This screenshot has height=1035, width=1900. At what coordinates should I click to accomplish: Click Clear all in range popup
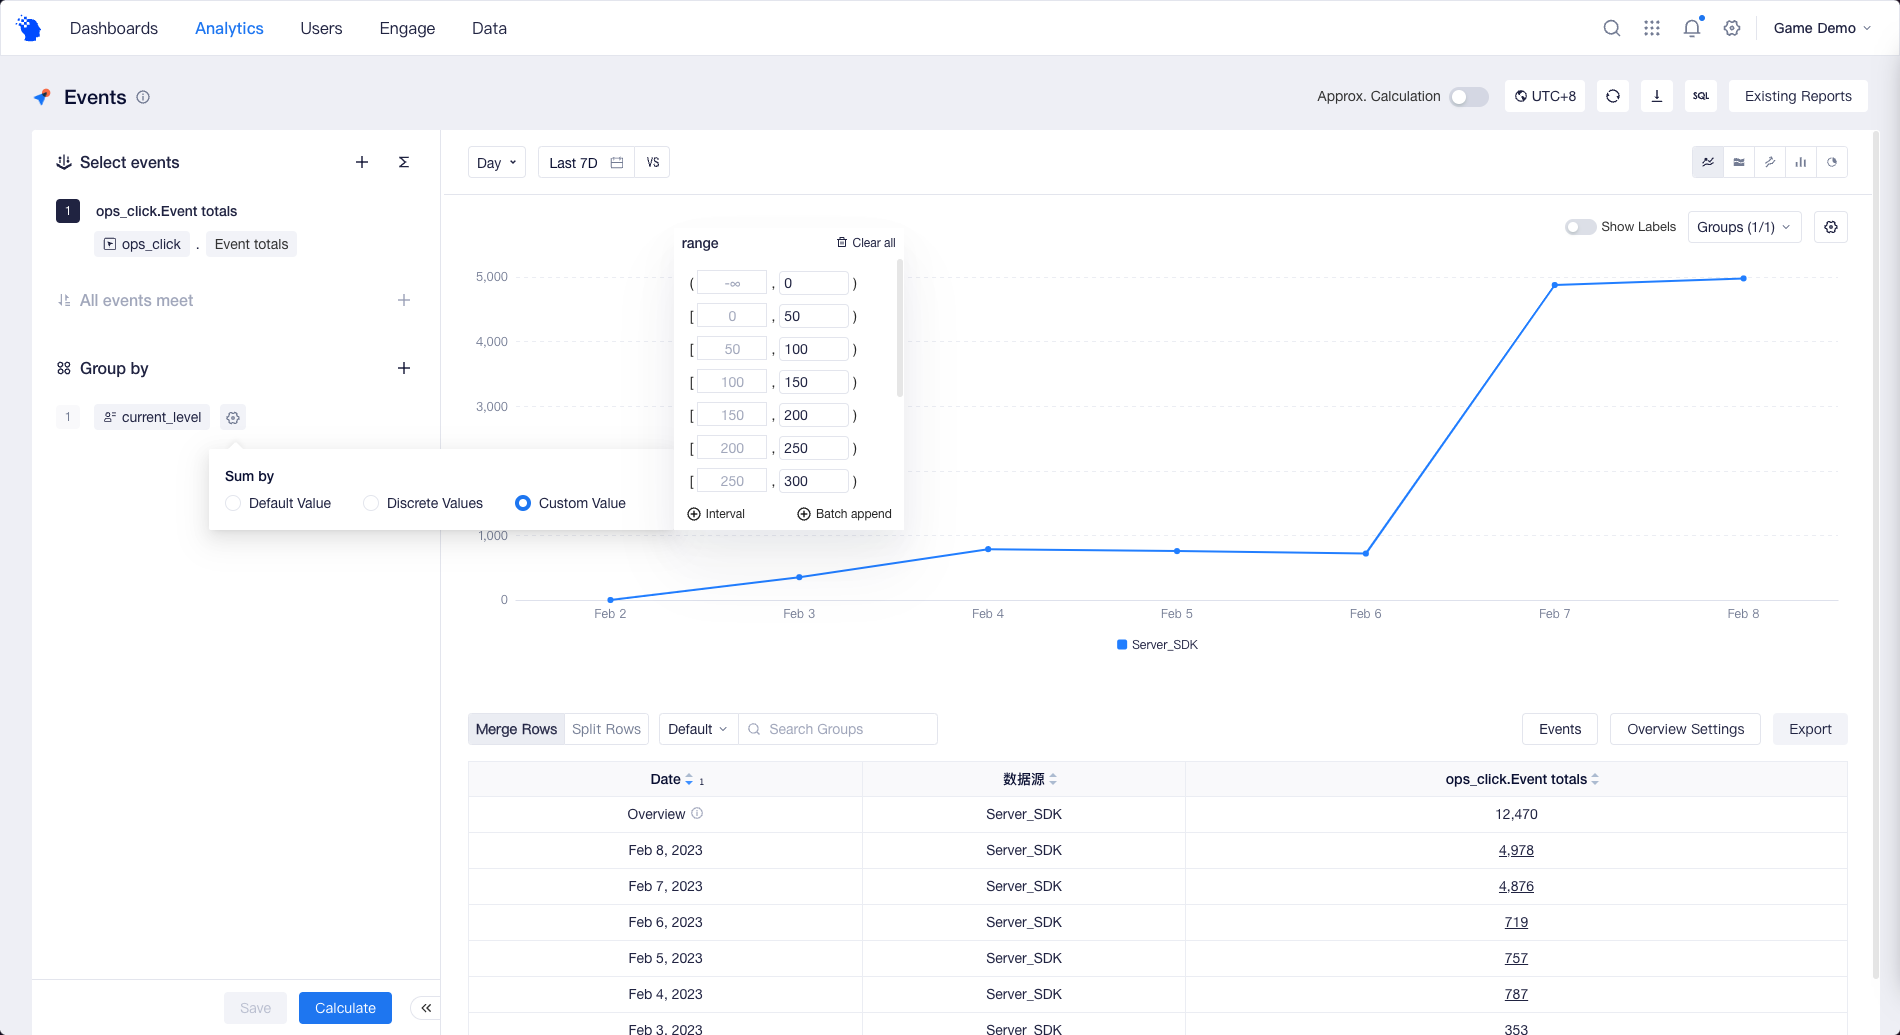tap(866, 243)
